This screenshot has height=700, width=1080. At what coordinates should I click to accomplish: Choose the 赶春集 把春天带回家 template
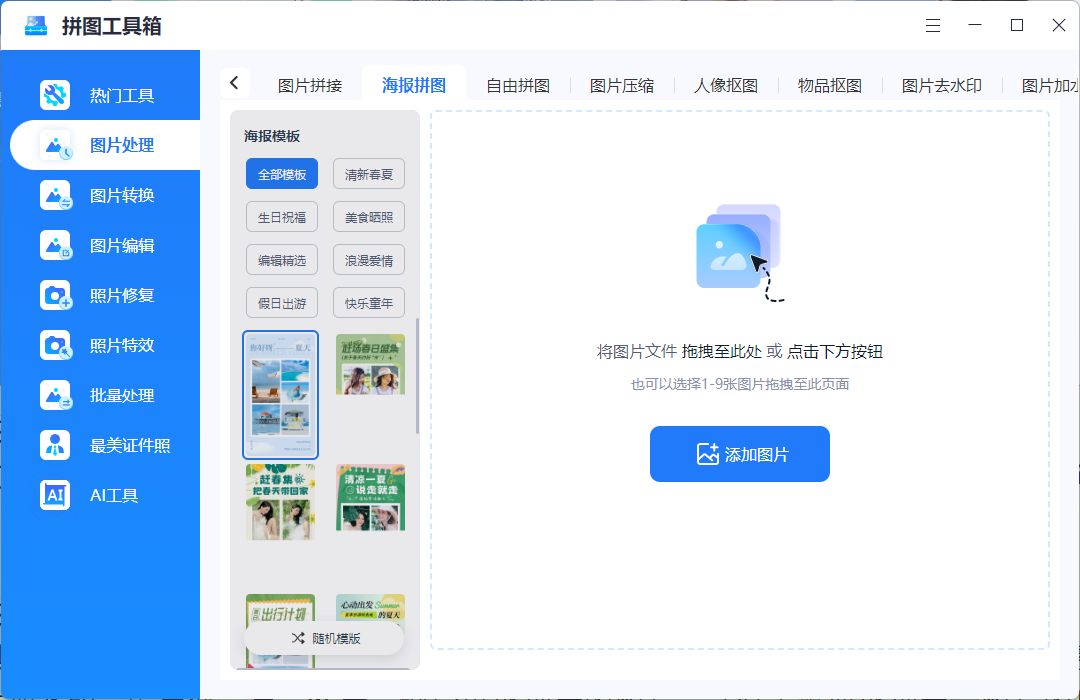[x=280, y=502]
